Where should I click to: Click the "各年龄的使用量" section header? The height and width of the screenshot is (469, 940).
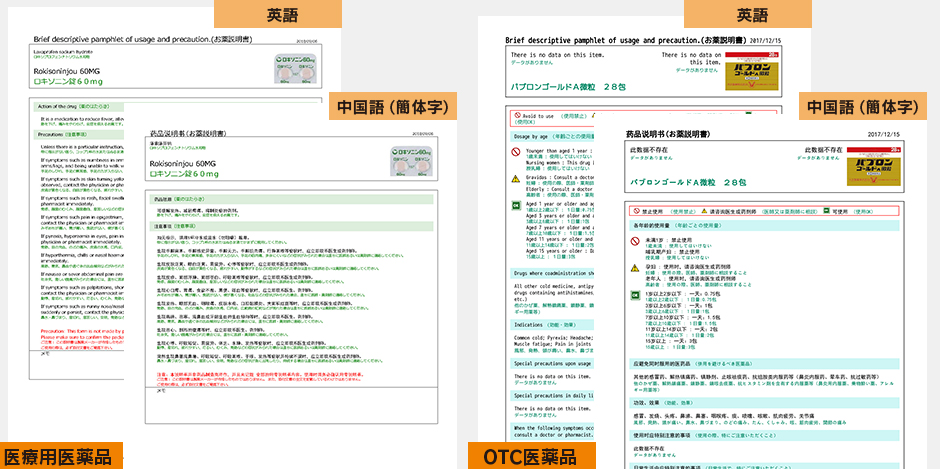764,225
